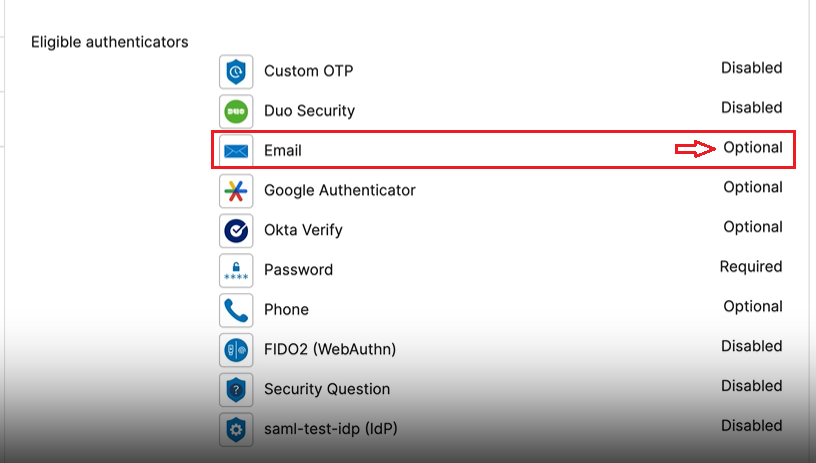
Task: Select the Okta Verify authenticator name
Action: tap(303, 230)
